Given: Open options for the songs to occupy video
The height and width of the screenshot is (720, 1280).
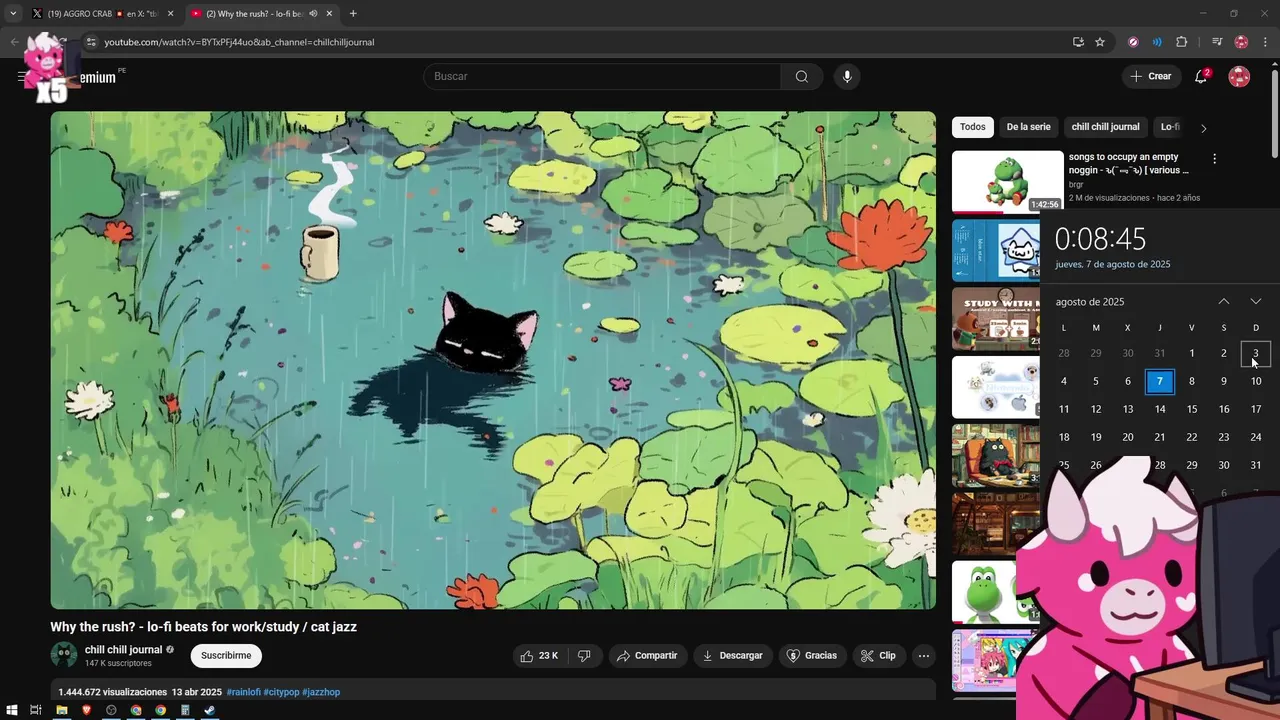Looking at the screenshot, I should [x=1214, y=159].
